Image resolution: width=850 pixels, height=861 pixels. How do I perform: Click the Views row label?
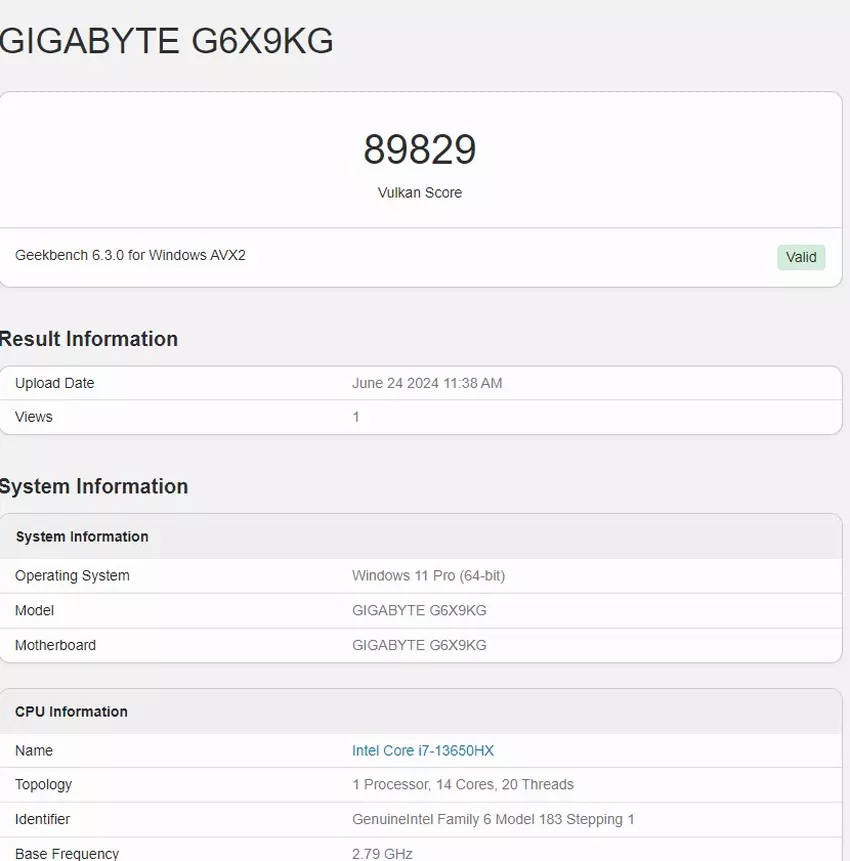[34, 417]
